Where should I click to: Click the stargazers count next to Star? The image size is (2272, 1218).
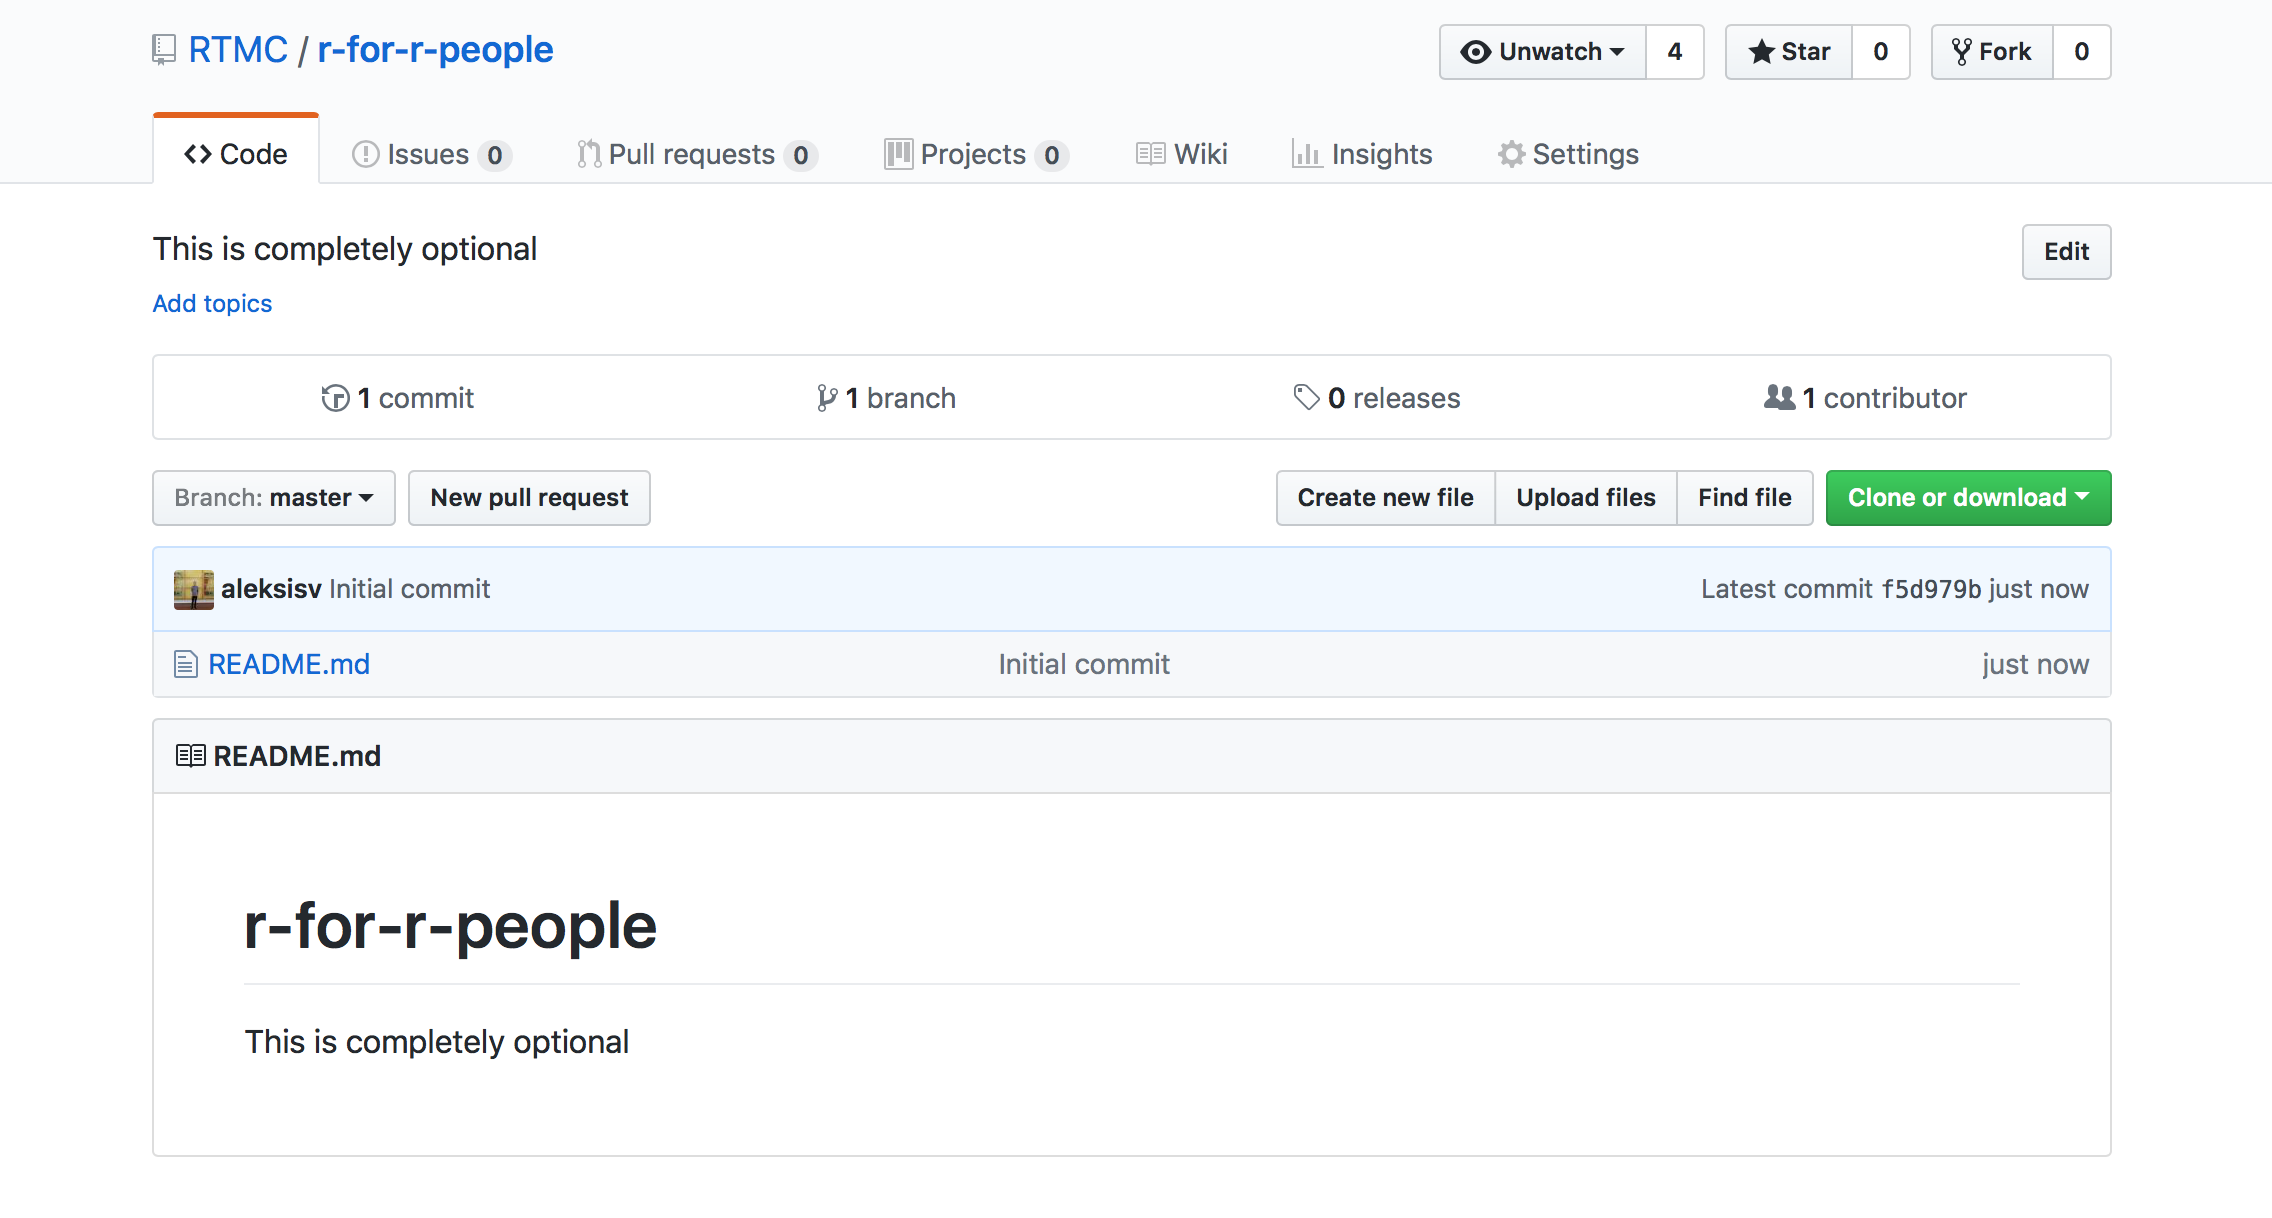pos(1881,52)
